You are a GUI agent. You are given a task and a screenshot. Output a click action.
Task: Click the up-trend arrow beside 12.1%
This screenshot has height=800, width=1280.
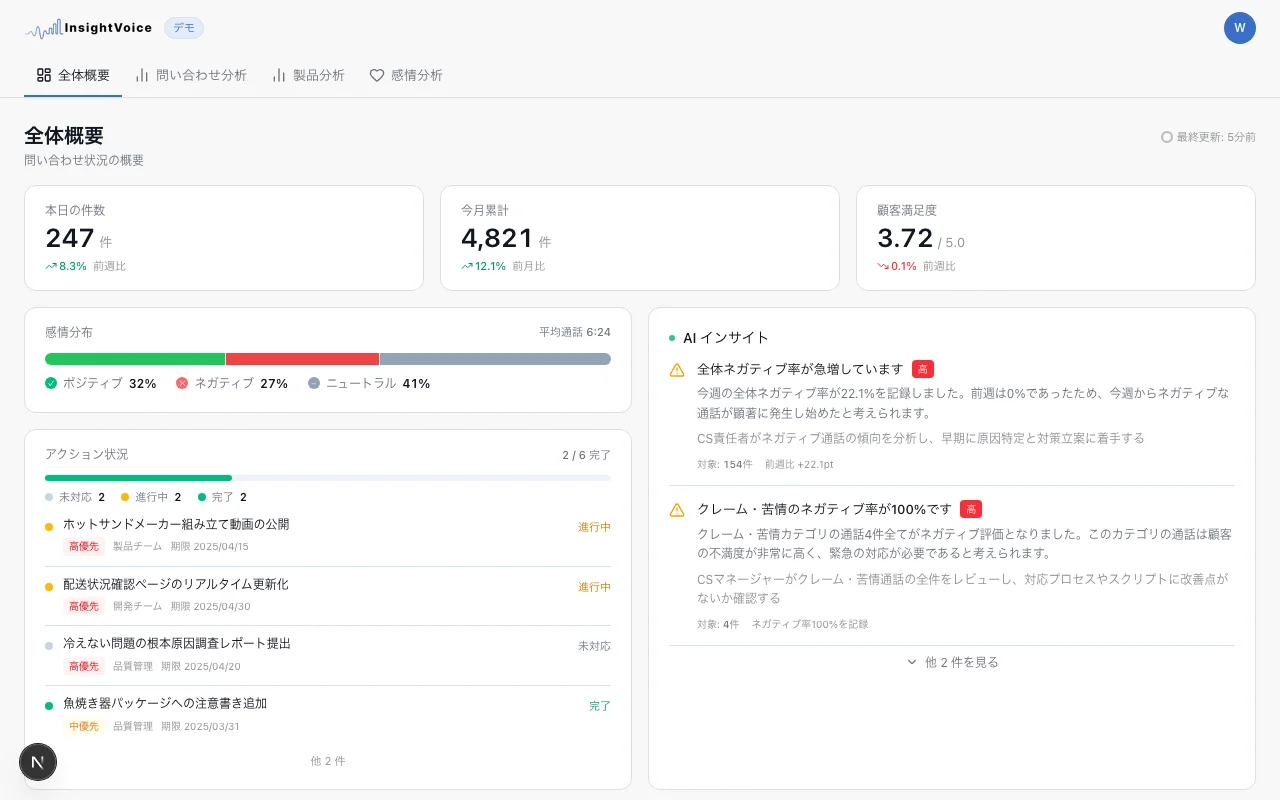click(x=467, y=266)
